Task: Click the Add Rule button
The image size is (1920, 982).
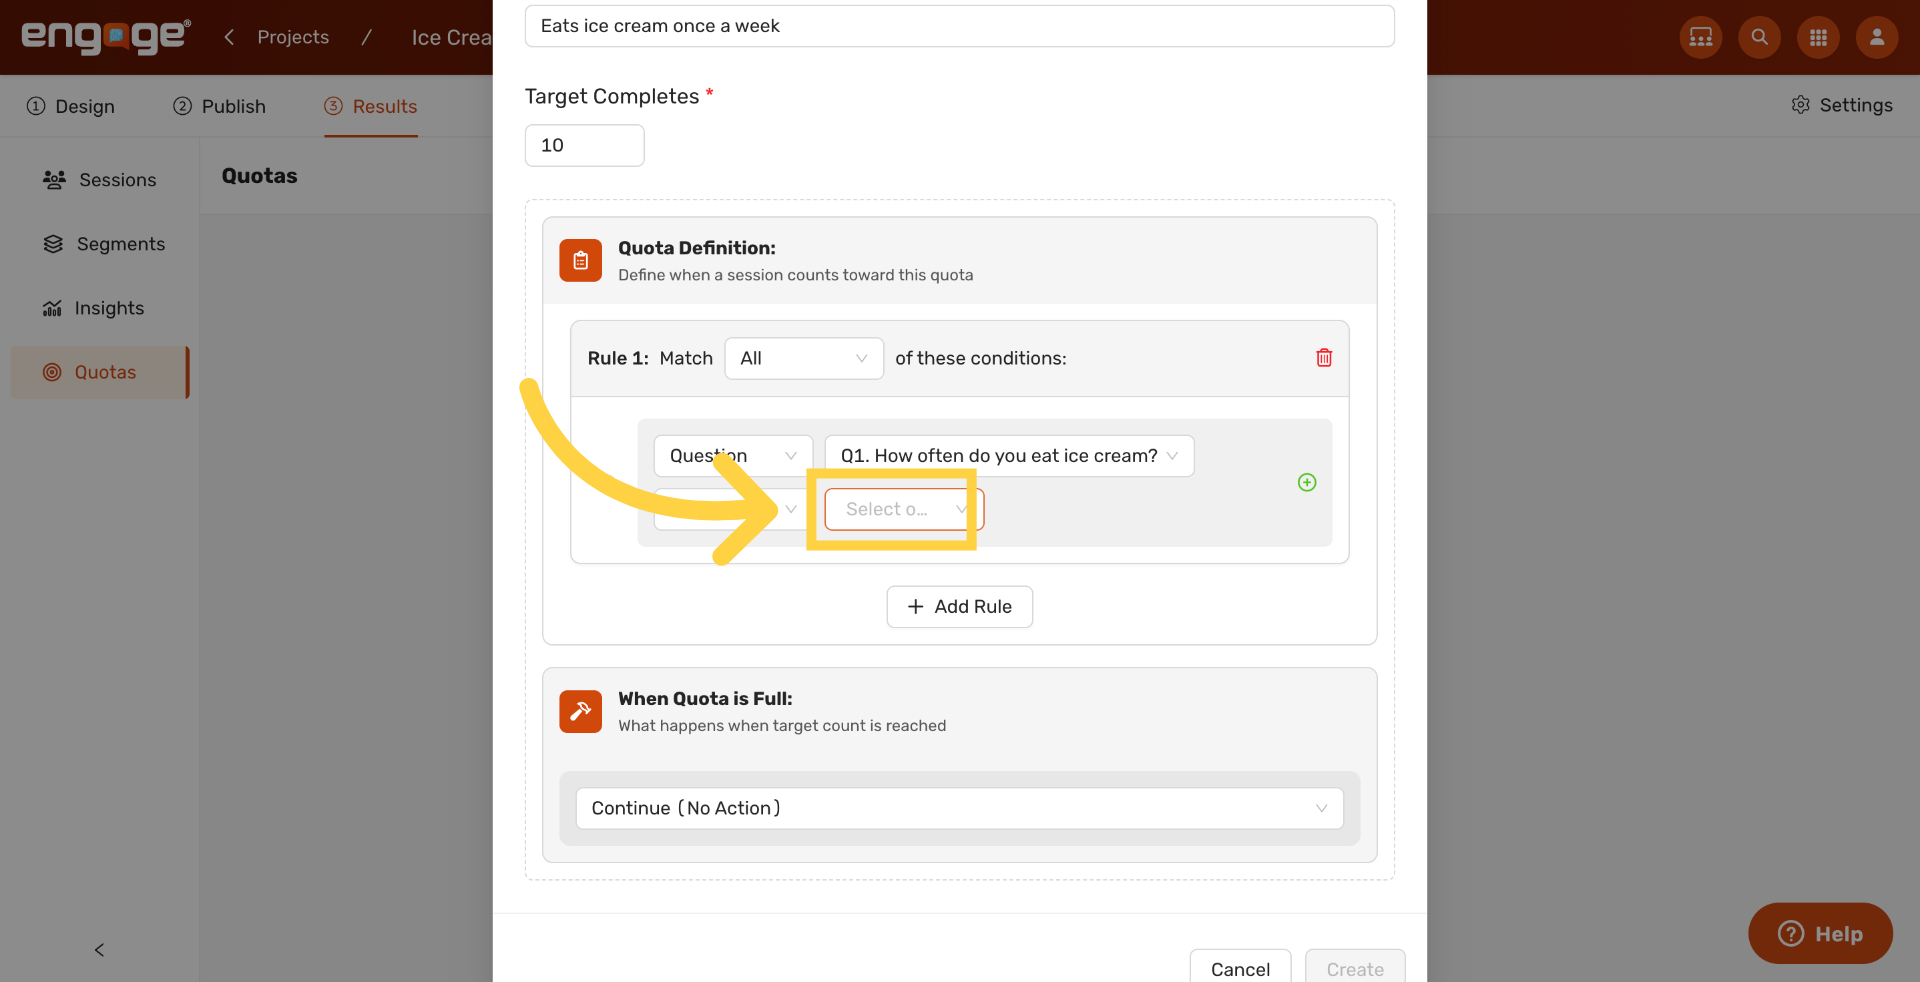Action: tap(959, 607)
